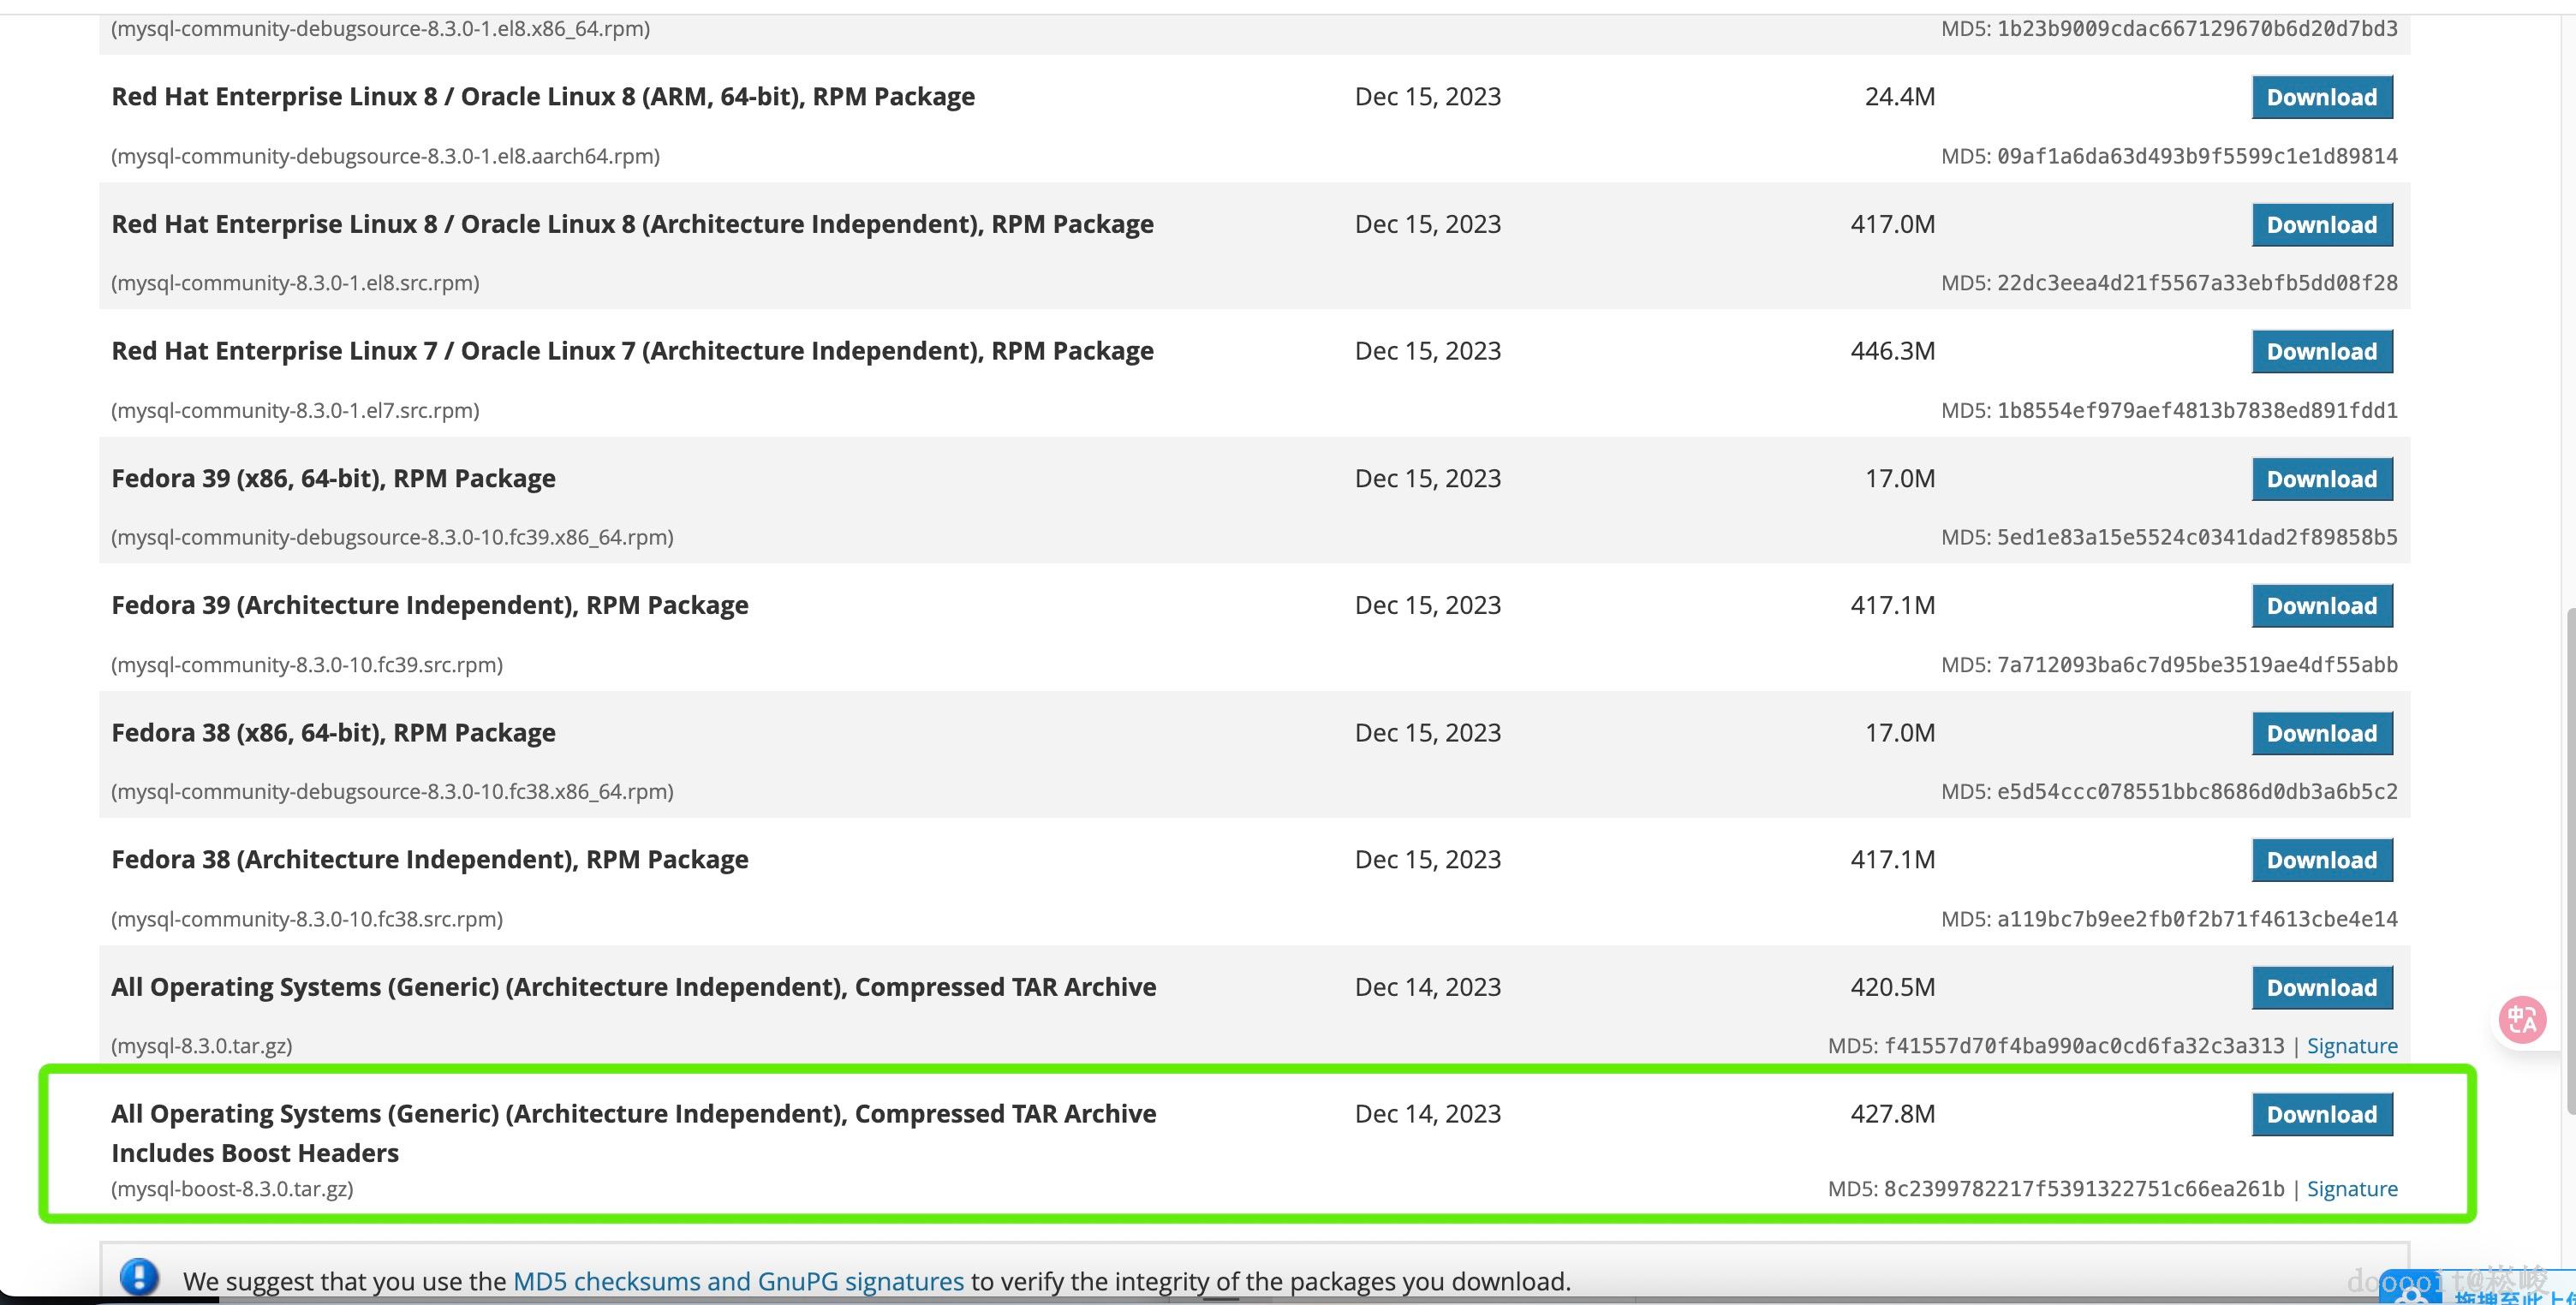Open Signature link for mysql-boost-8.3.0.tar.gz

tap(2351, 1188)
